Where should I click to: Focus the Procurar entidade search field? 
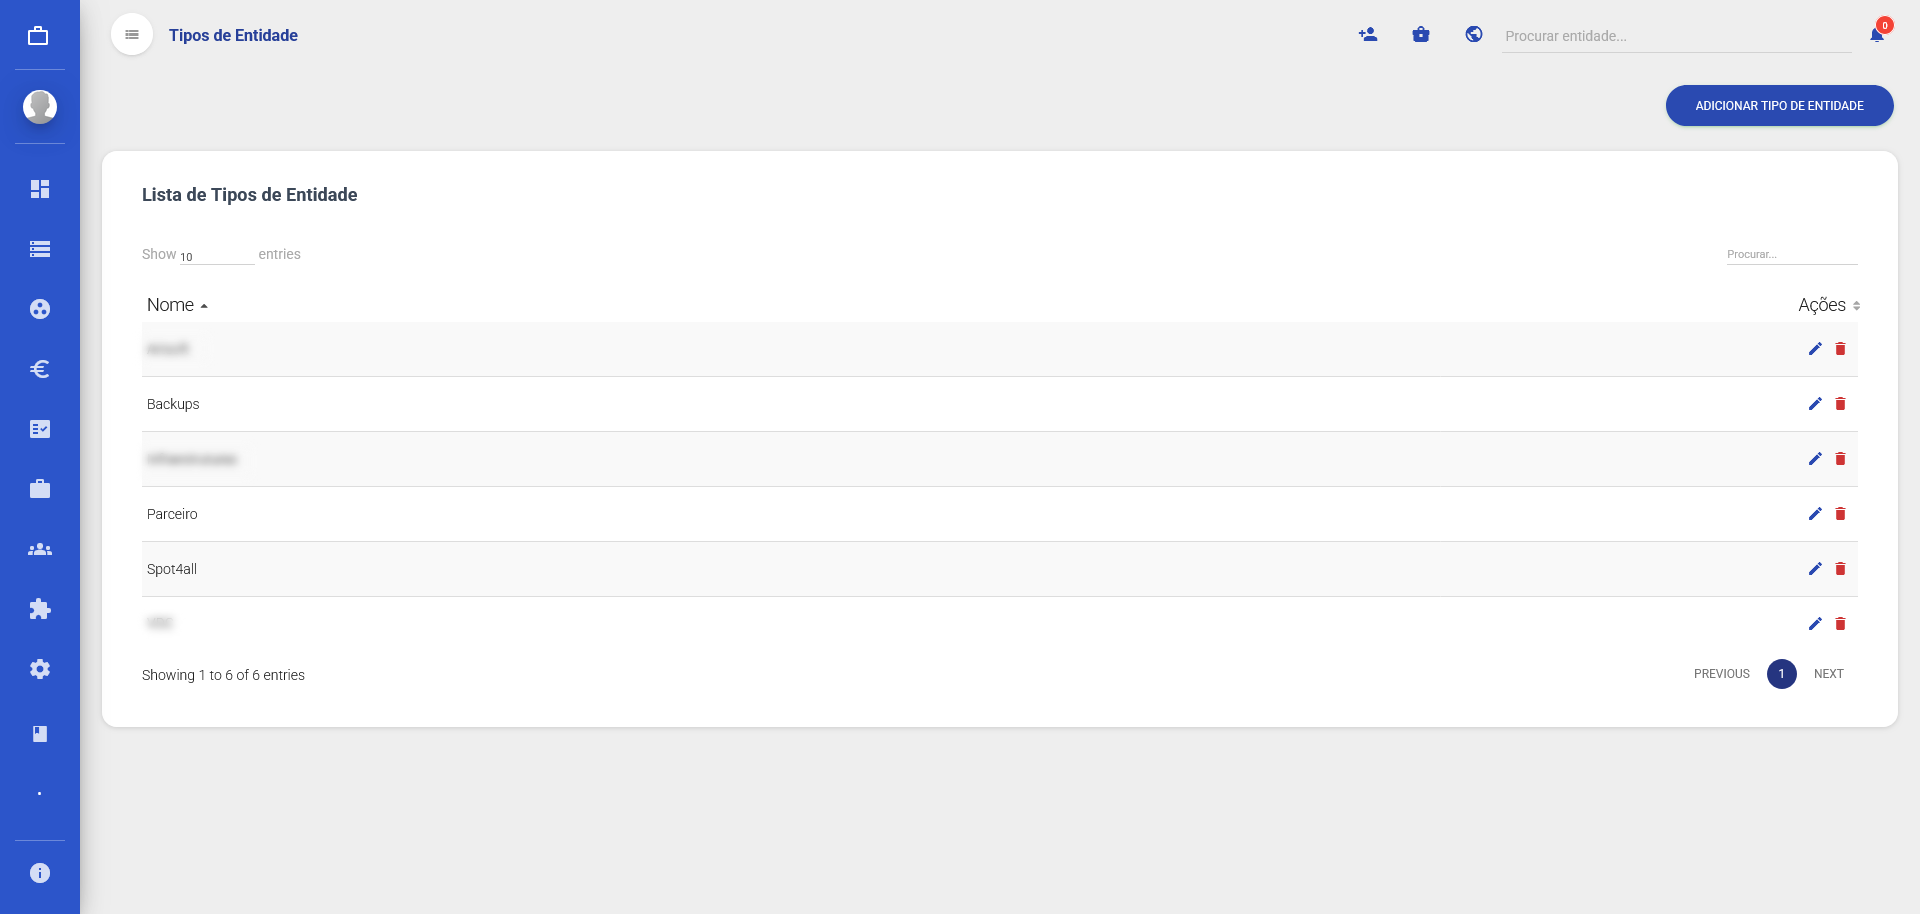click(x=1675, y=36)
